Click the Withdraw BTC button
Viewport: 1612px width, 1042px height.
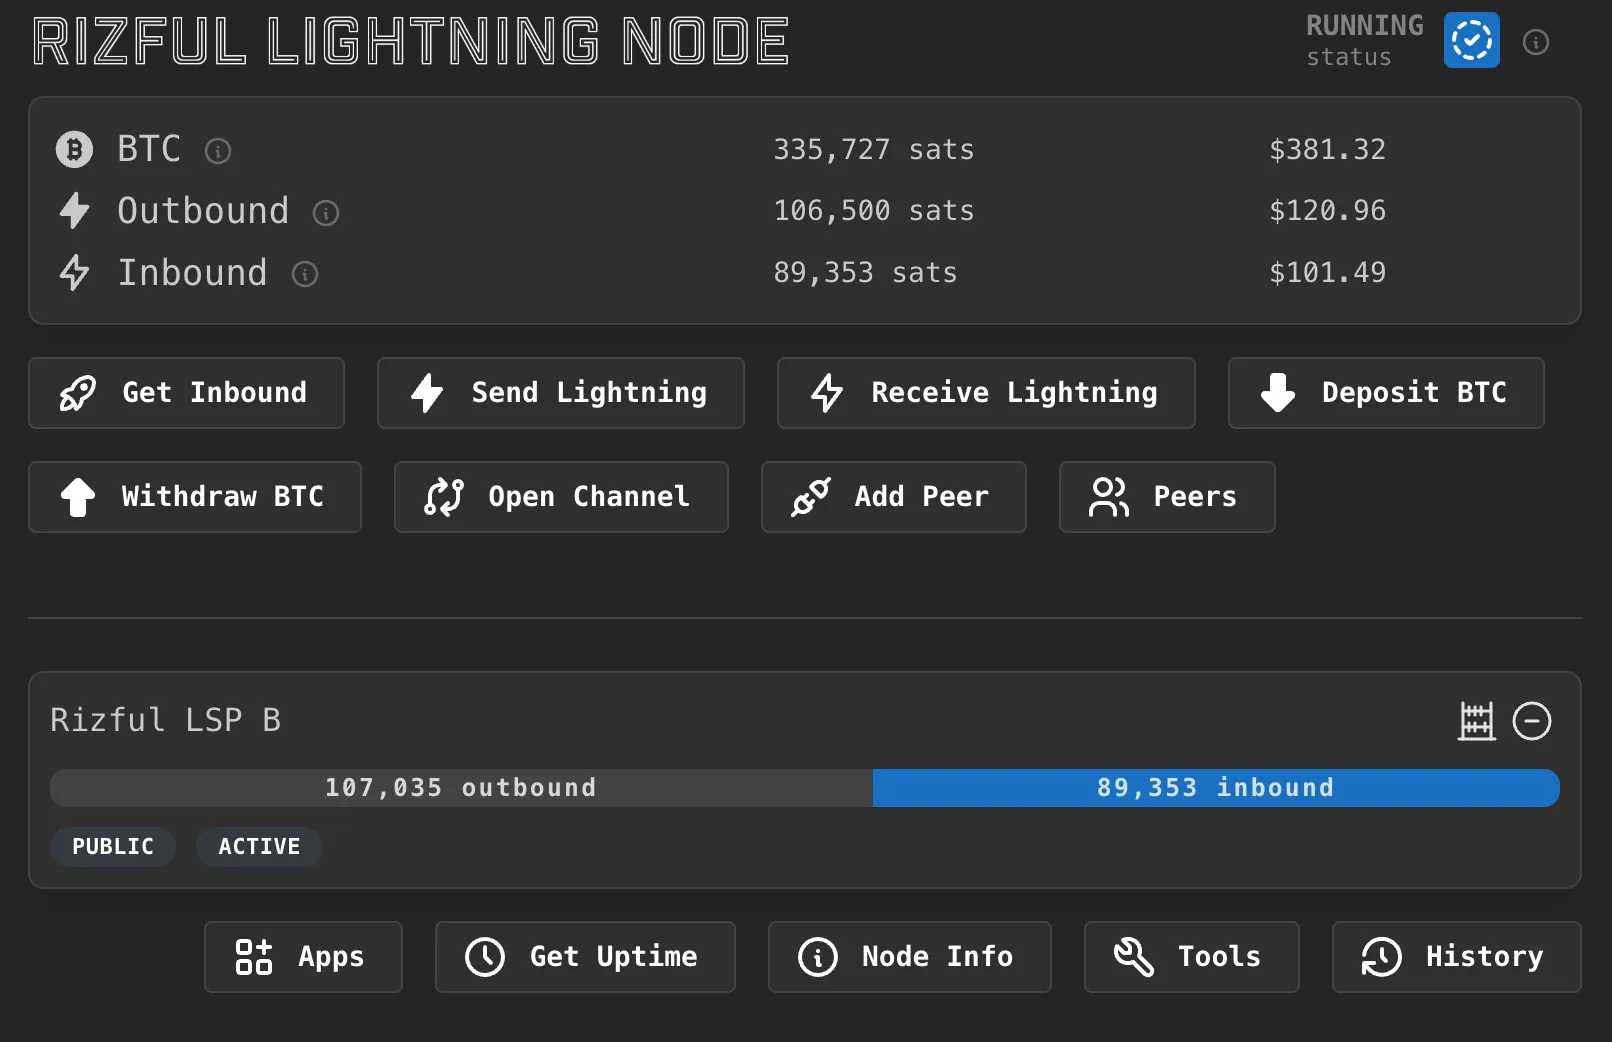pos(194,497)
